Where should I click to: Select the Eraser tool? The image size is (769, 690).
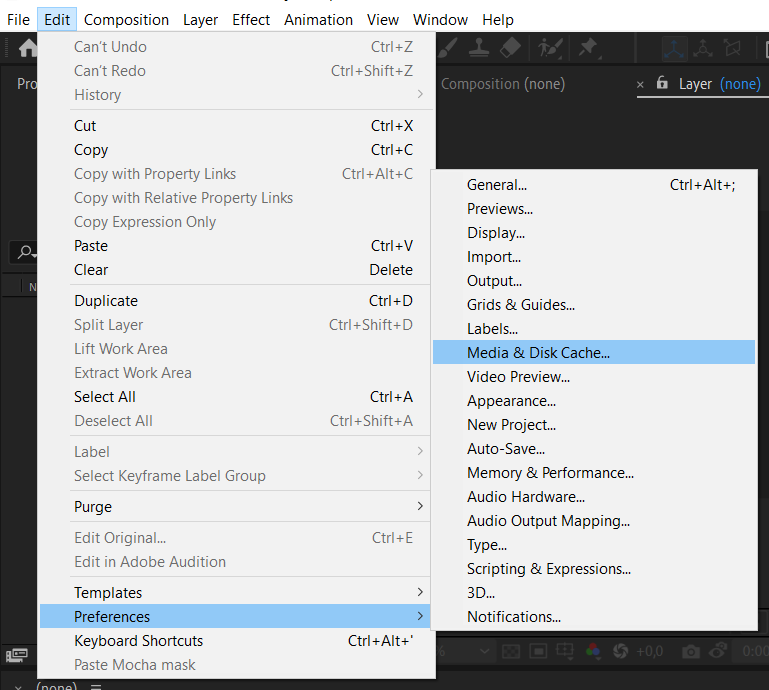point(510,48)
